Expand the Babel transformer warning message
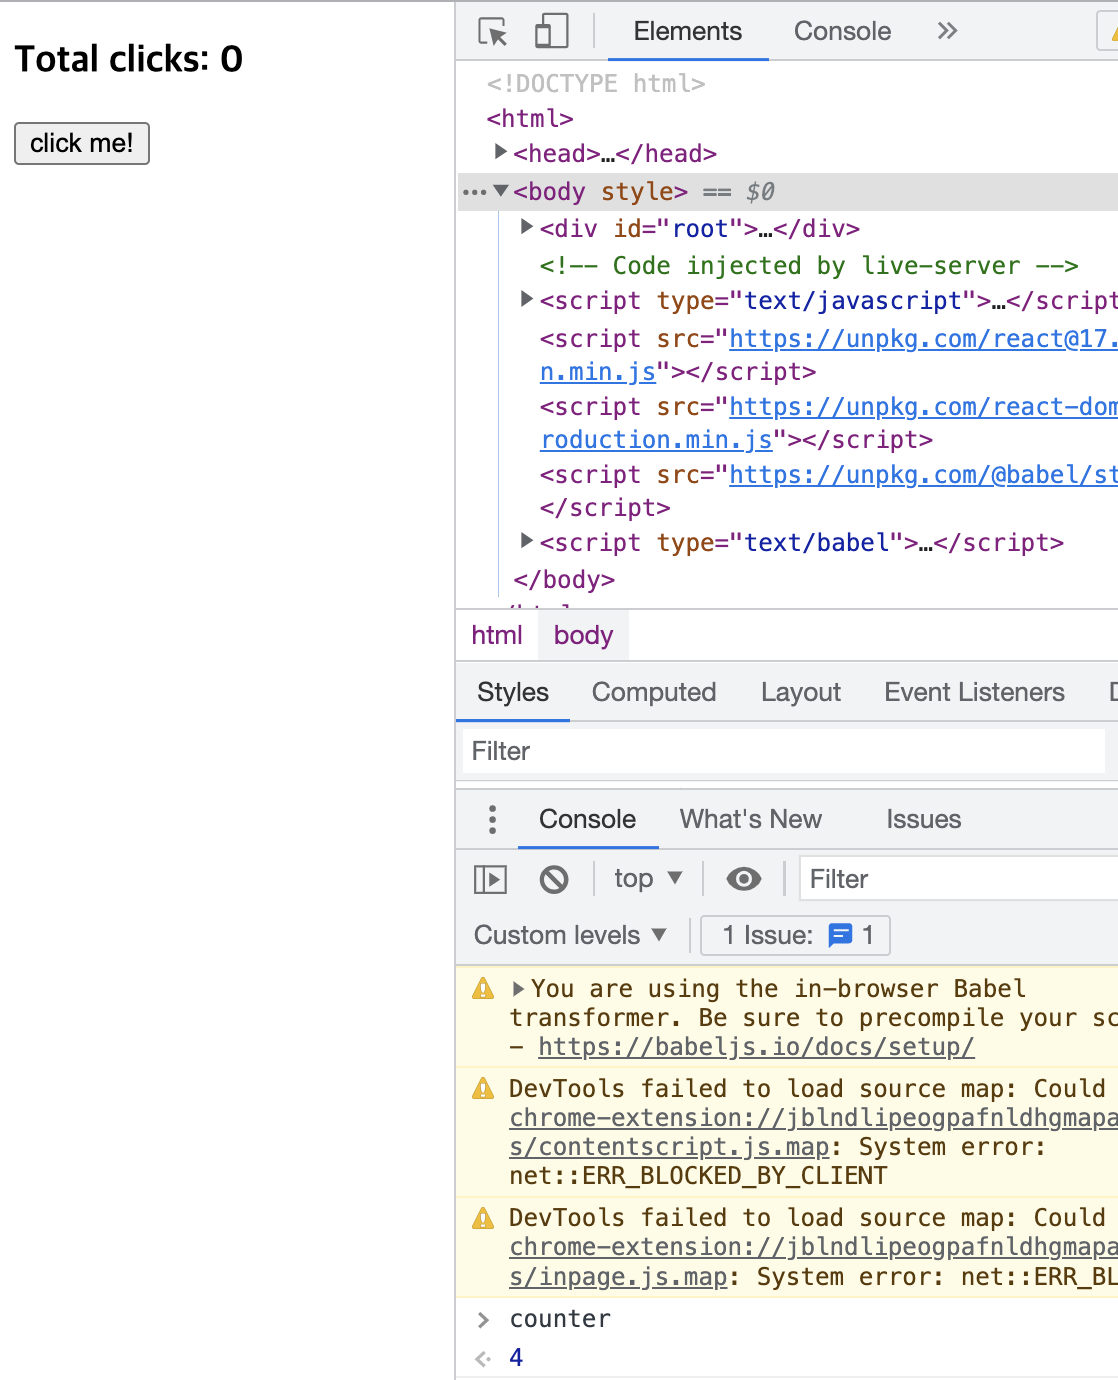Screen dimensions: 1118x1380 [518, 989]
